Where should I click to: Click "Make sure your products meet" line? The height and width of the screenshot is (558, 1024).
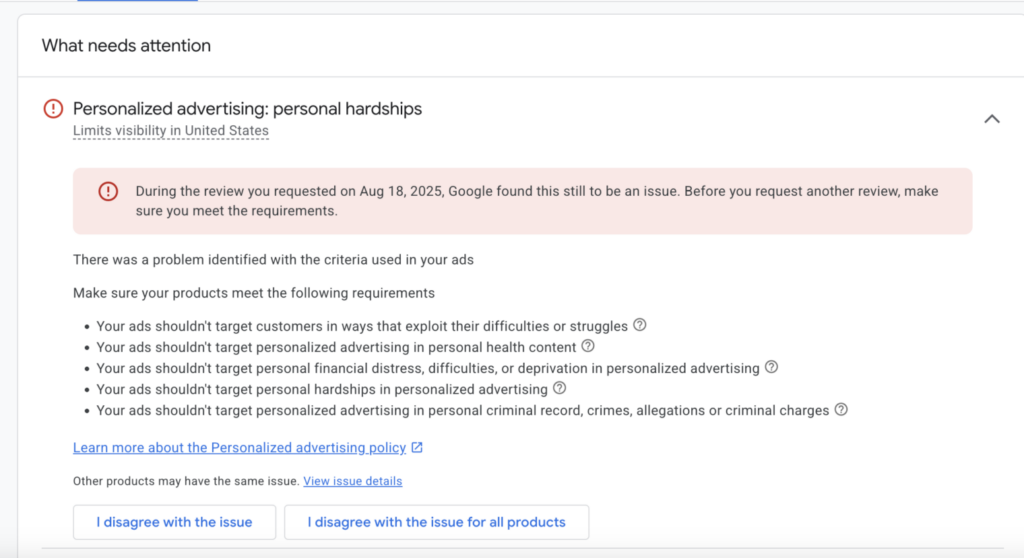pos(254,293)
